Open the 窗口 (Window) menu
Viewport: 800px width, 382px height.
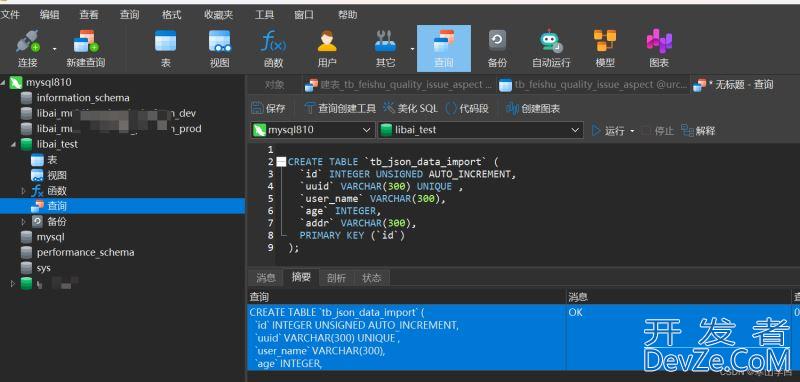point(304,15)
